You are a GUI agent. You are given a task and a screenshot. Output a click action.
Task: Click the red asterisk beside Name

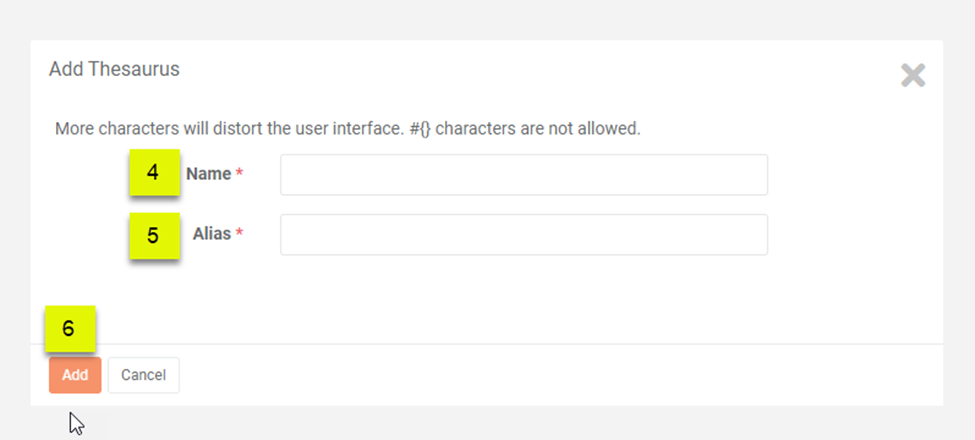click(x=240, y=175)
